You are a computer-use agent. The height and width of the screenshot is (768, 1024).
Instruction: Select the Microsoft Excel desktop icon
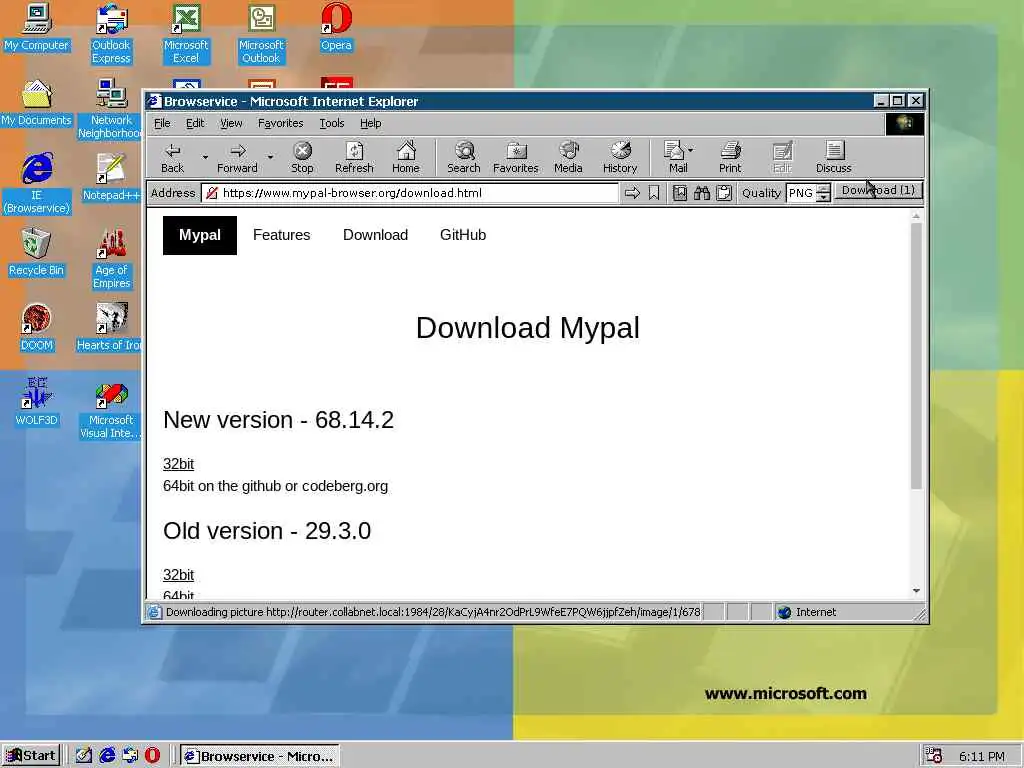tap(186, 33)
